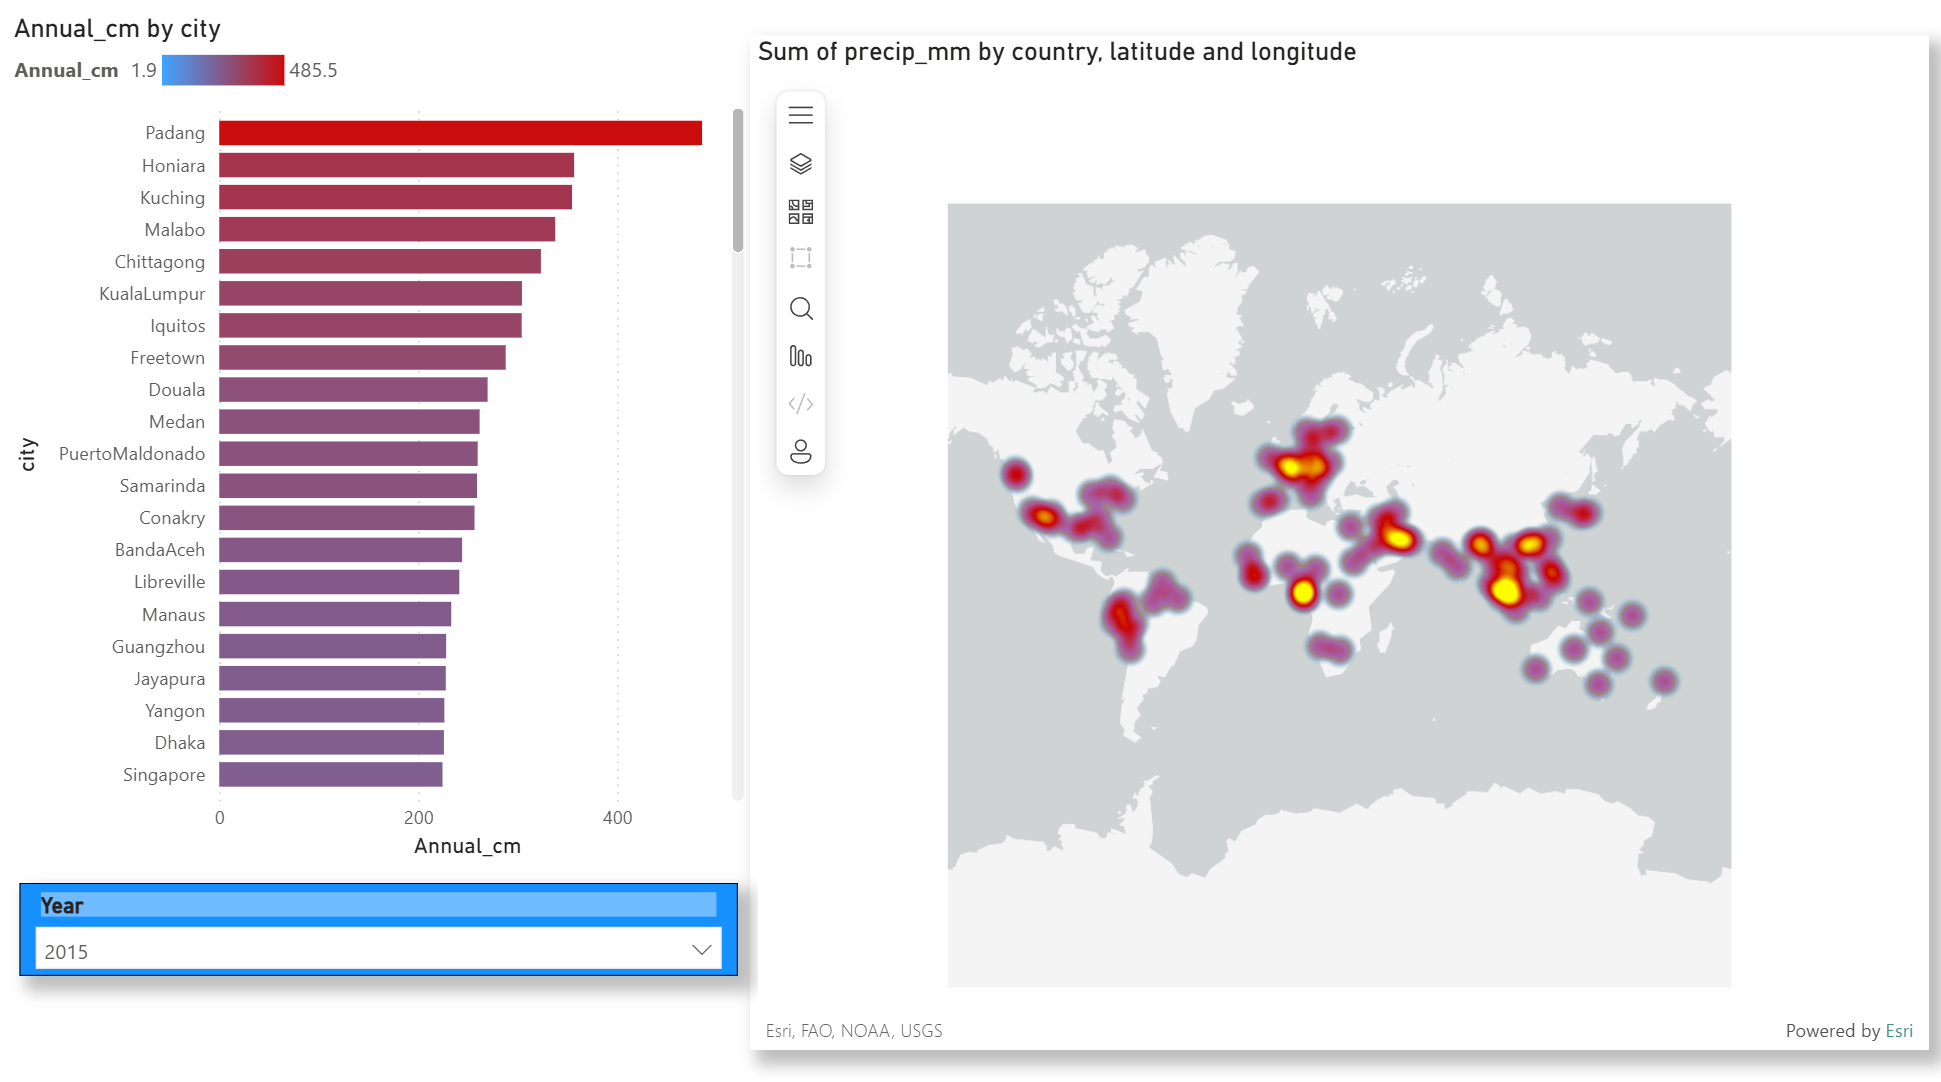
Task: Select the Dhaka bar
Action: (332, 742)
